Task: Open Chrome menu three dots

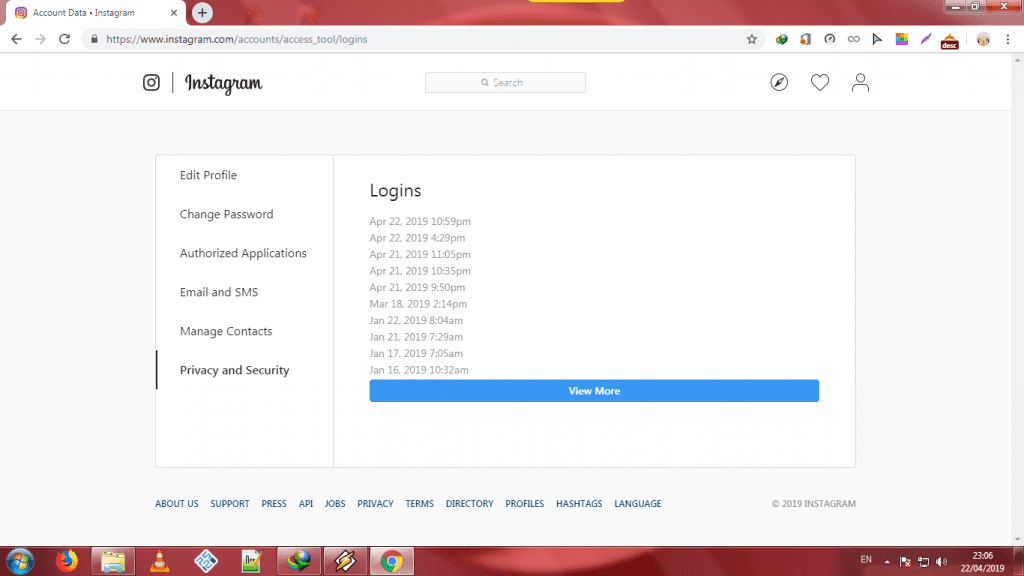Action: tap(1008, 39)
